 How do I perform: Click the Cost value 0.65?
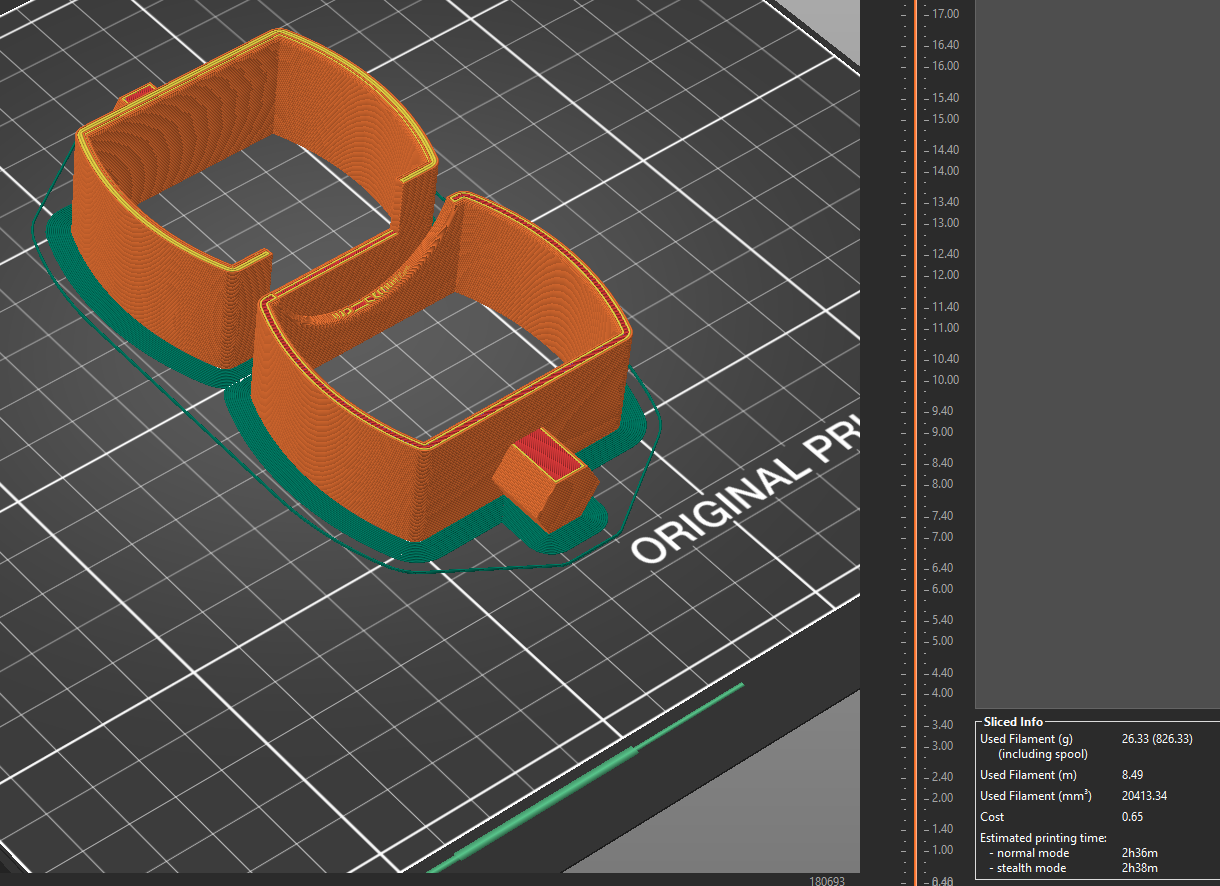point(1134,817)
